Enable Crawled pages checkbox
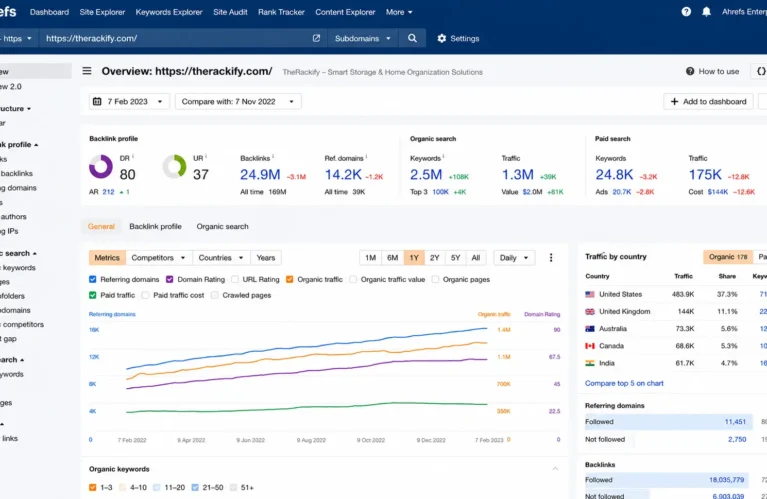This screenshot has width=767, height=499. click(x=215, y=295)
